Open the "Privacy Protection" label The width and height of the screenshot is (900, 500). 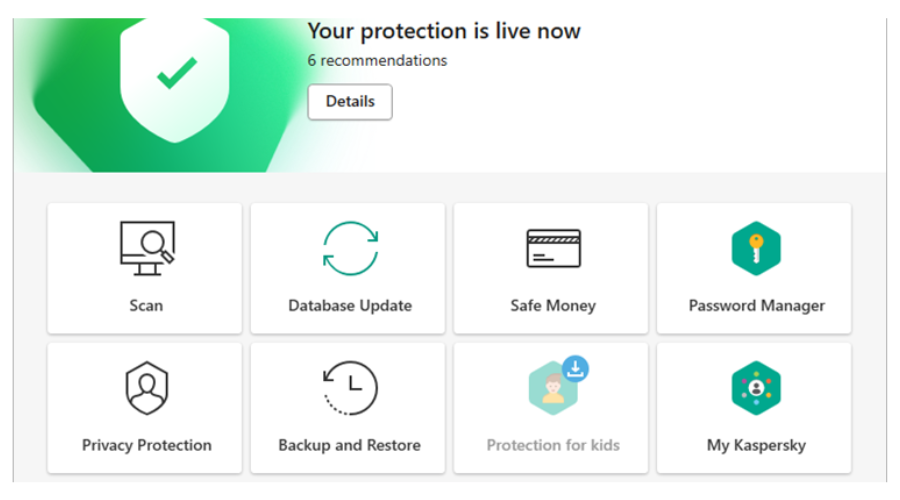point(146,445)
